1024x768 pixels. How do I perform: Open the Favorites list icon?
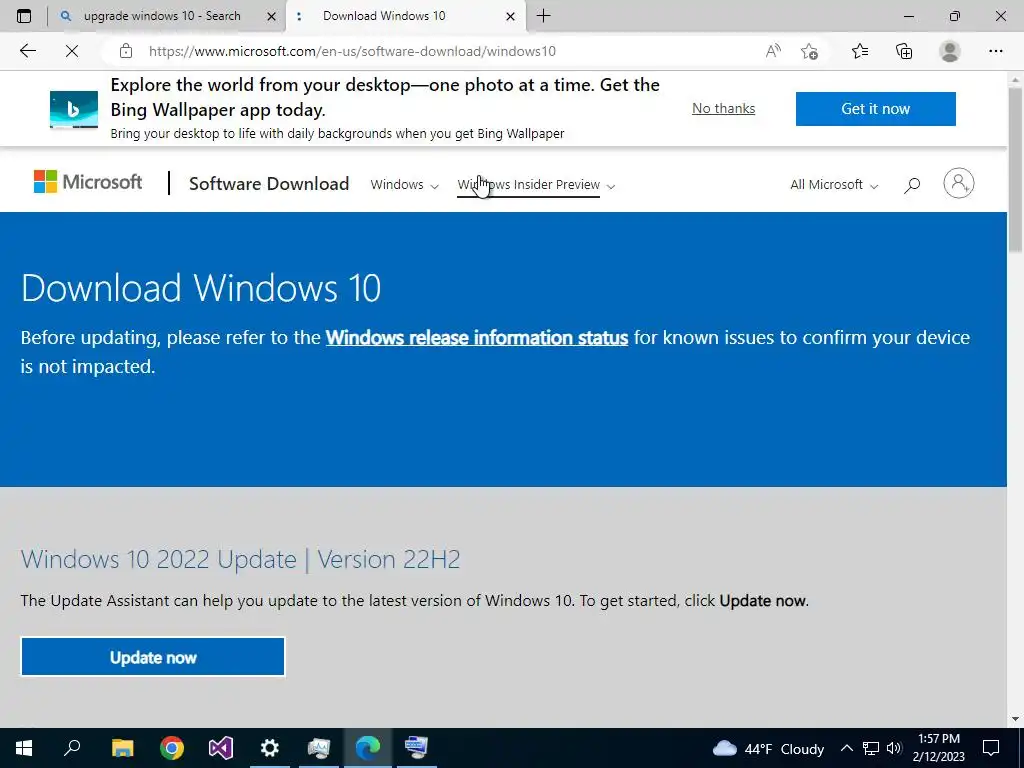860,51
